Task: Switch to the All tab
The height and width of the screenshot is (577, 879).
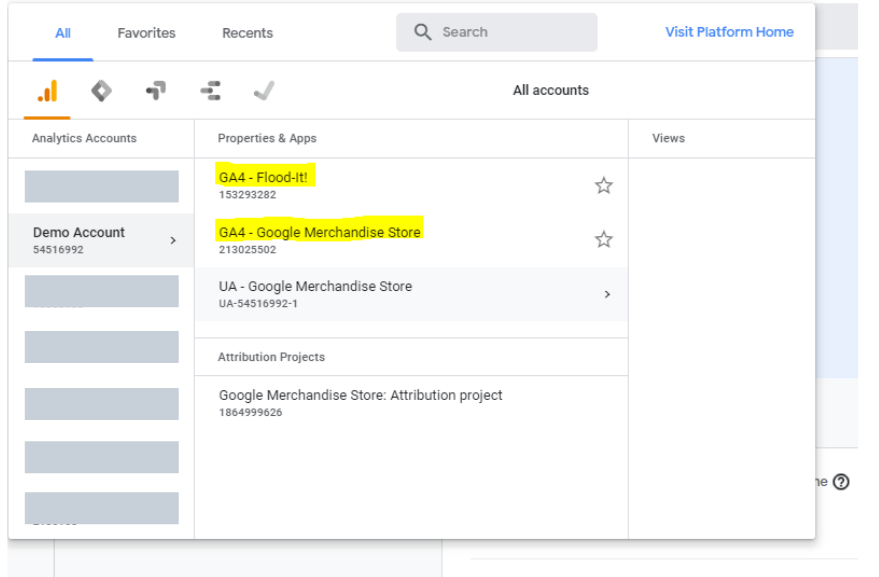Action: pos(63,33)
